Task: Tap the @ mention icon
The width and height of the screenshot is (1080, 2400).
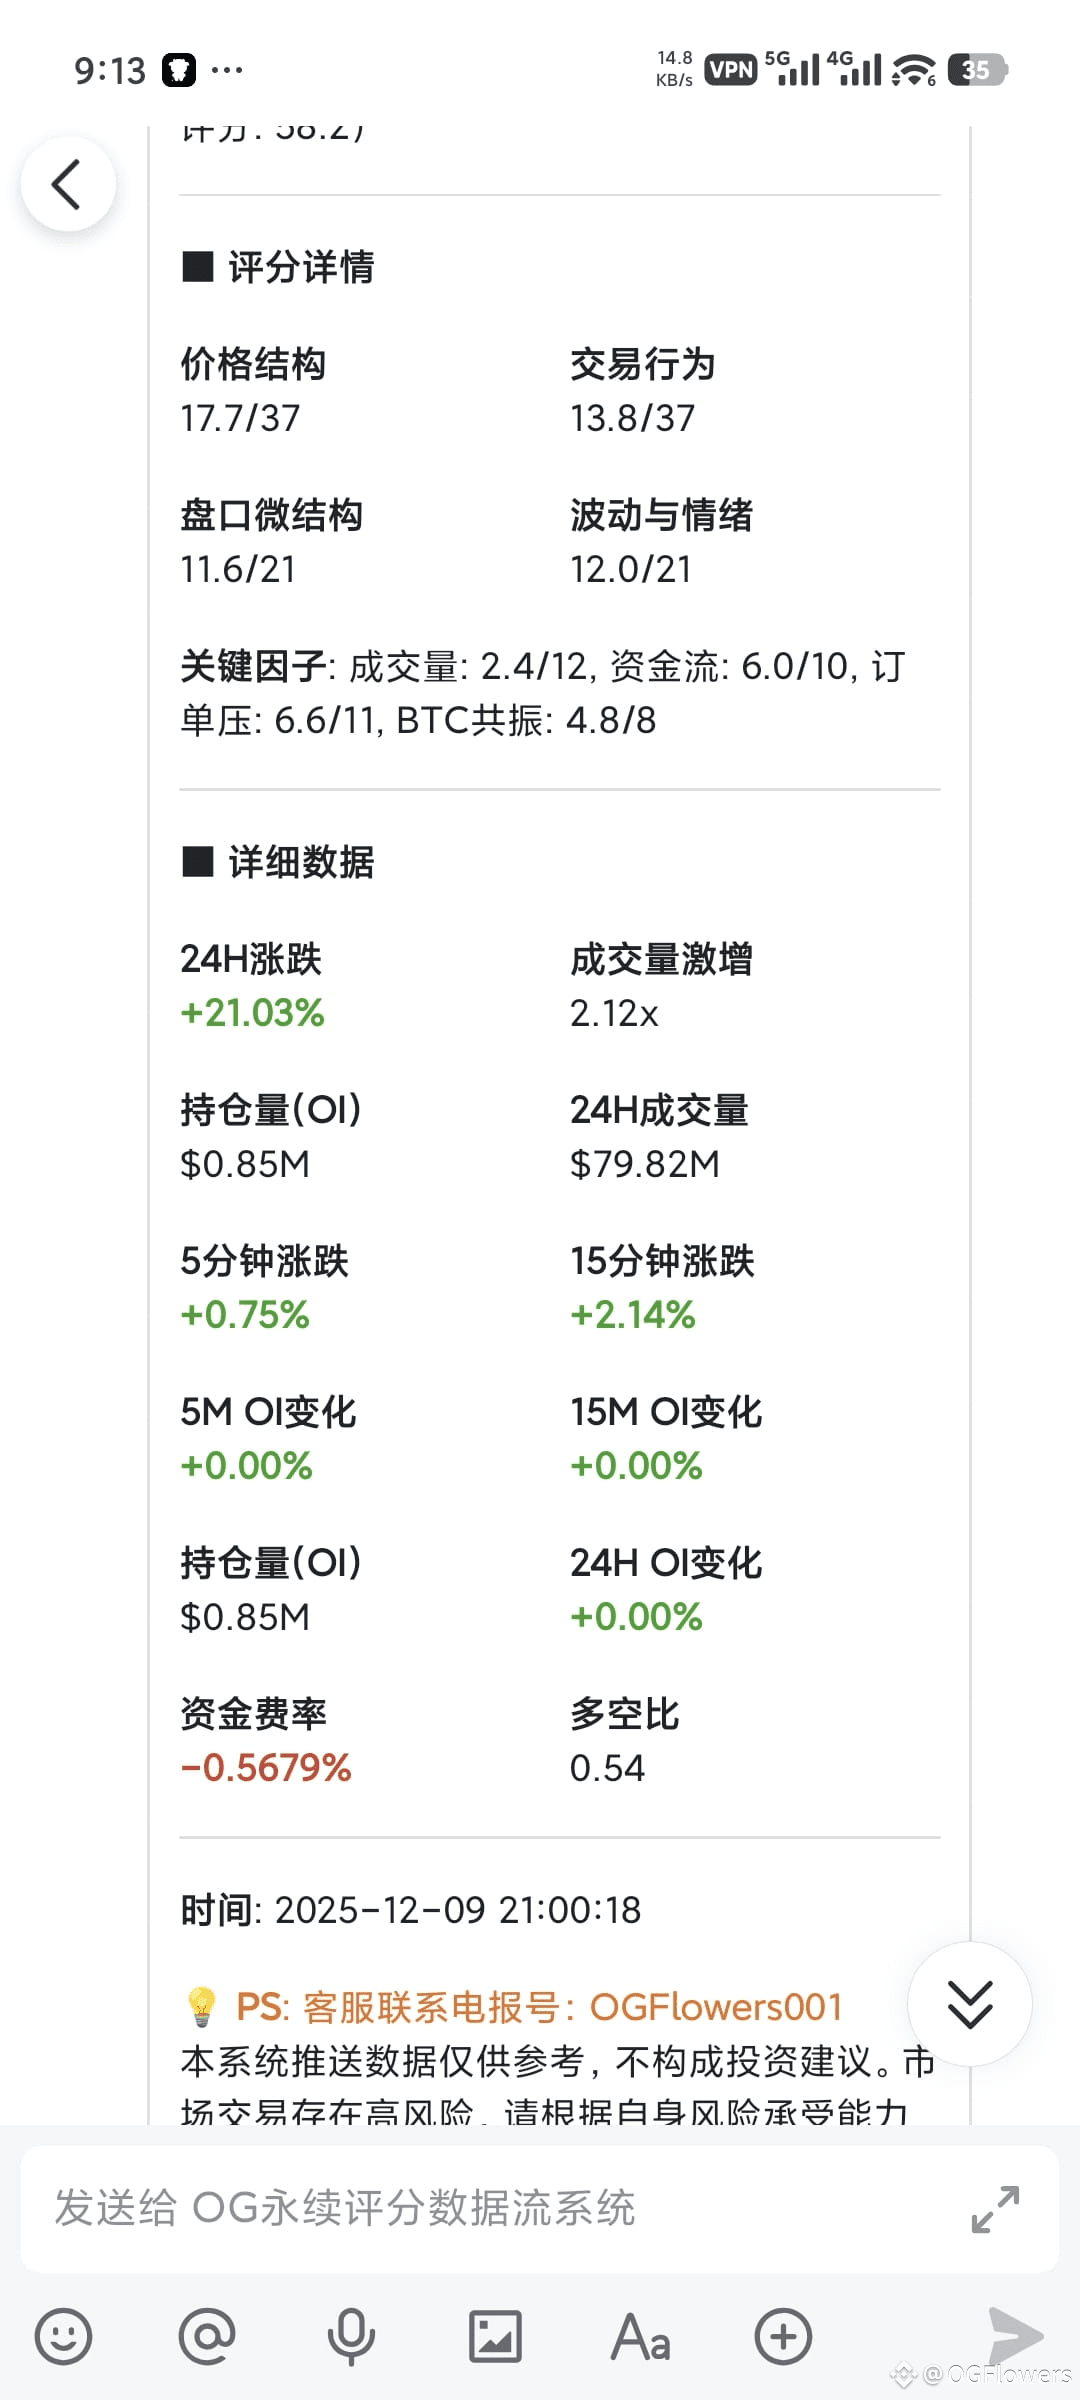Action: (207, 2337)
